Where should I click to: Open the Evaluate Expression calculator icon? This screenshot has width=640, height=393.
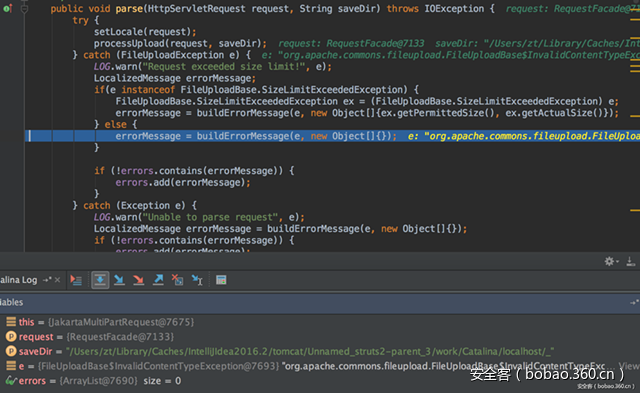point(221,280)
